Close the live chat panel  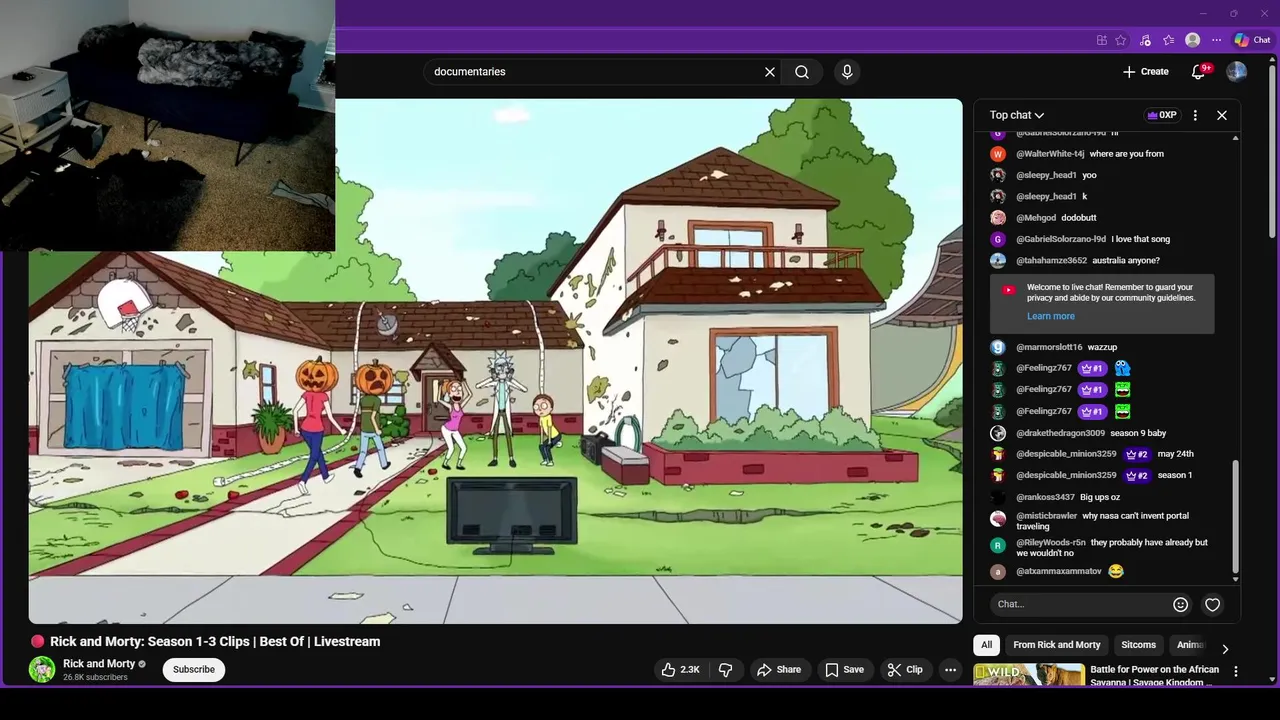[1222, 115]
